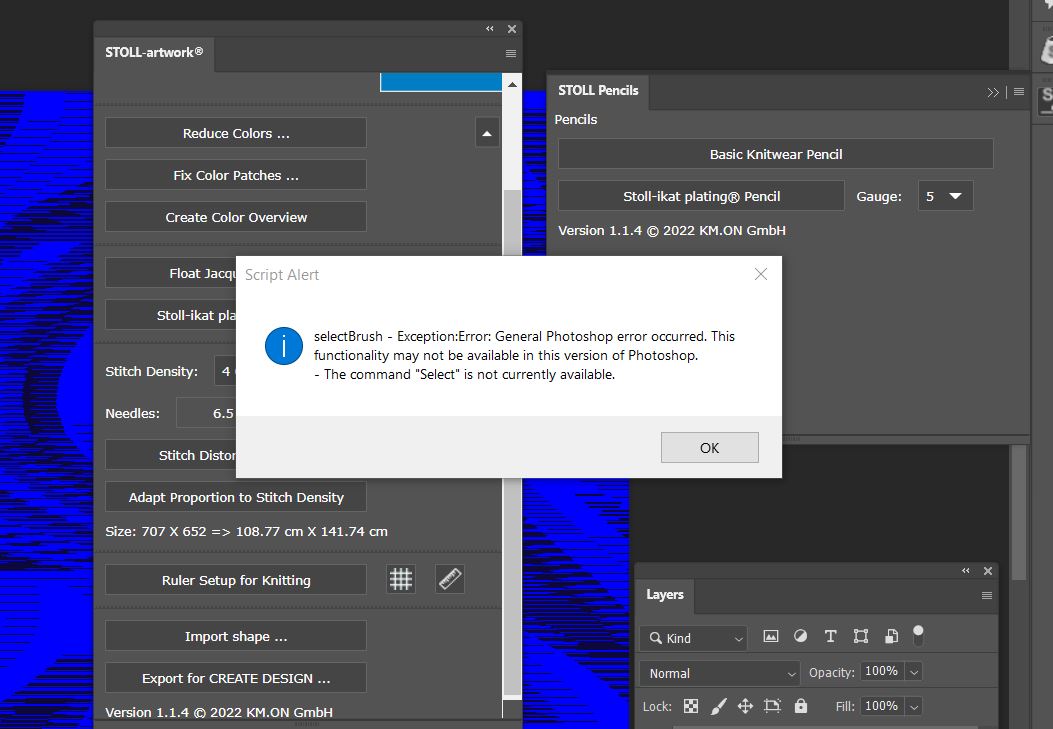
Task: Click the adjustment layers filter icon
Action: pos(801,636)
